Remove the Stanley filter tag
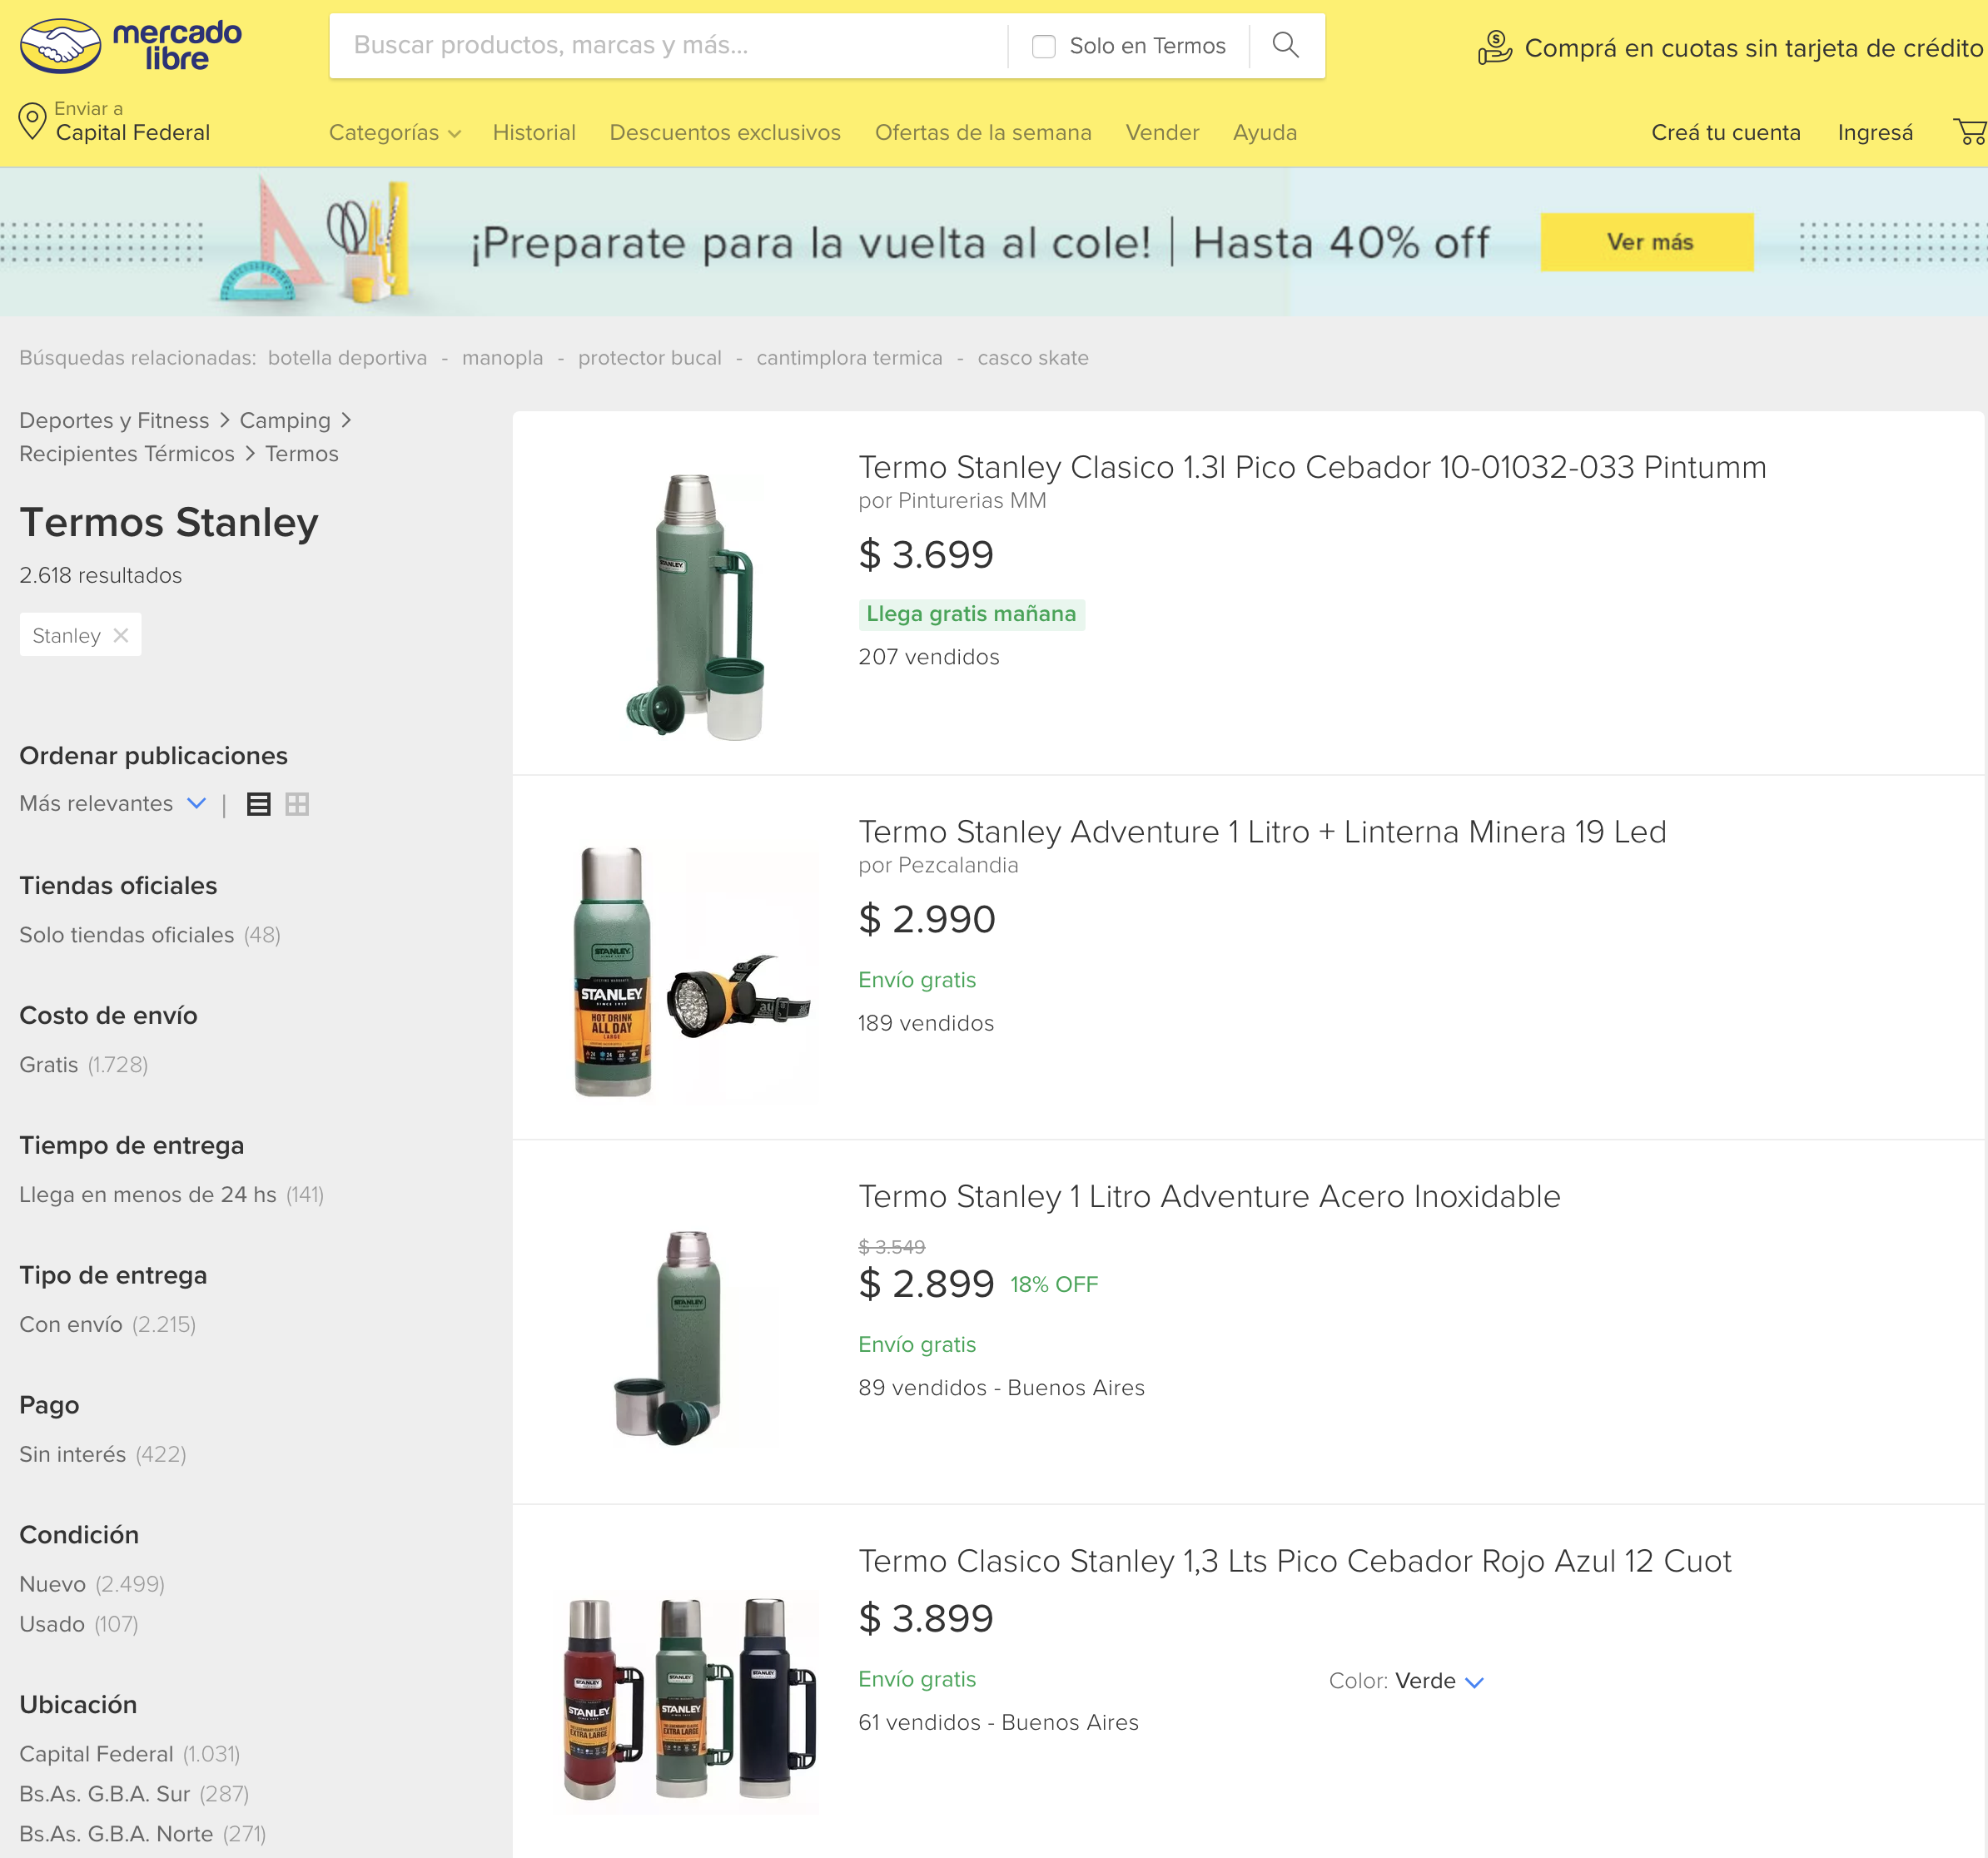This screenshot has height=1858, width=1988. [x=121, y=635]
